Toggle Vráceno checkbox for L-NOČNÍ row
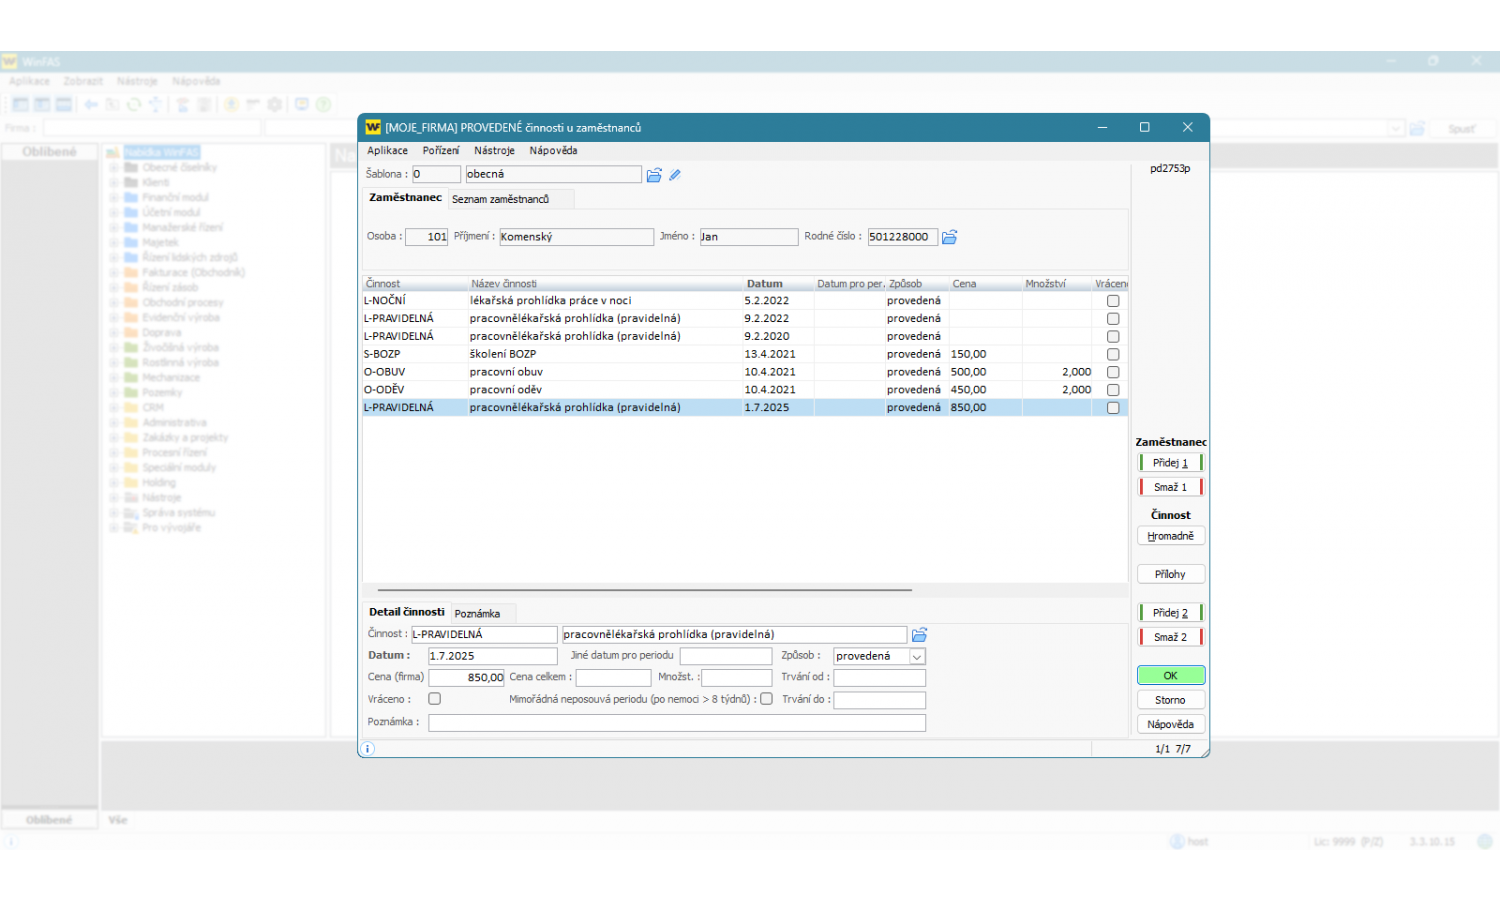The width and height of the screenshot is (1500, 900). pyautogui.click(x=1113, y=301)
